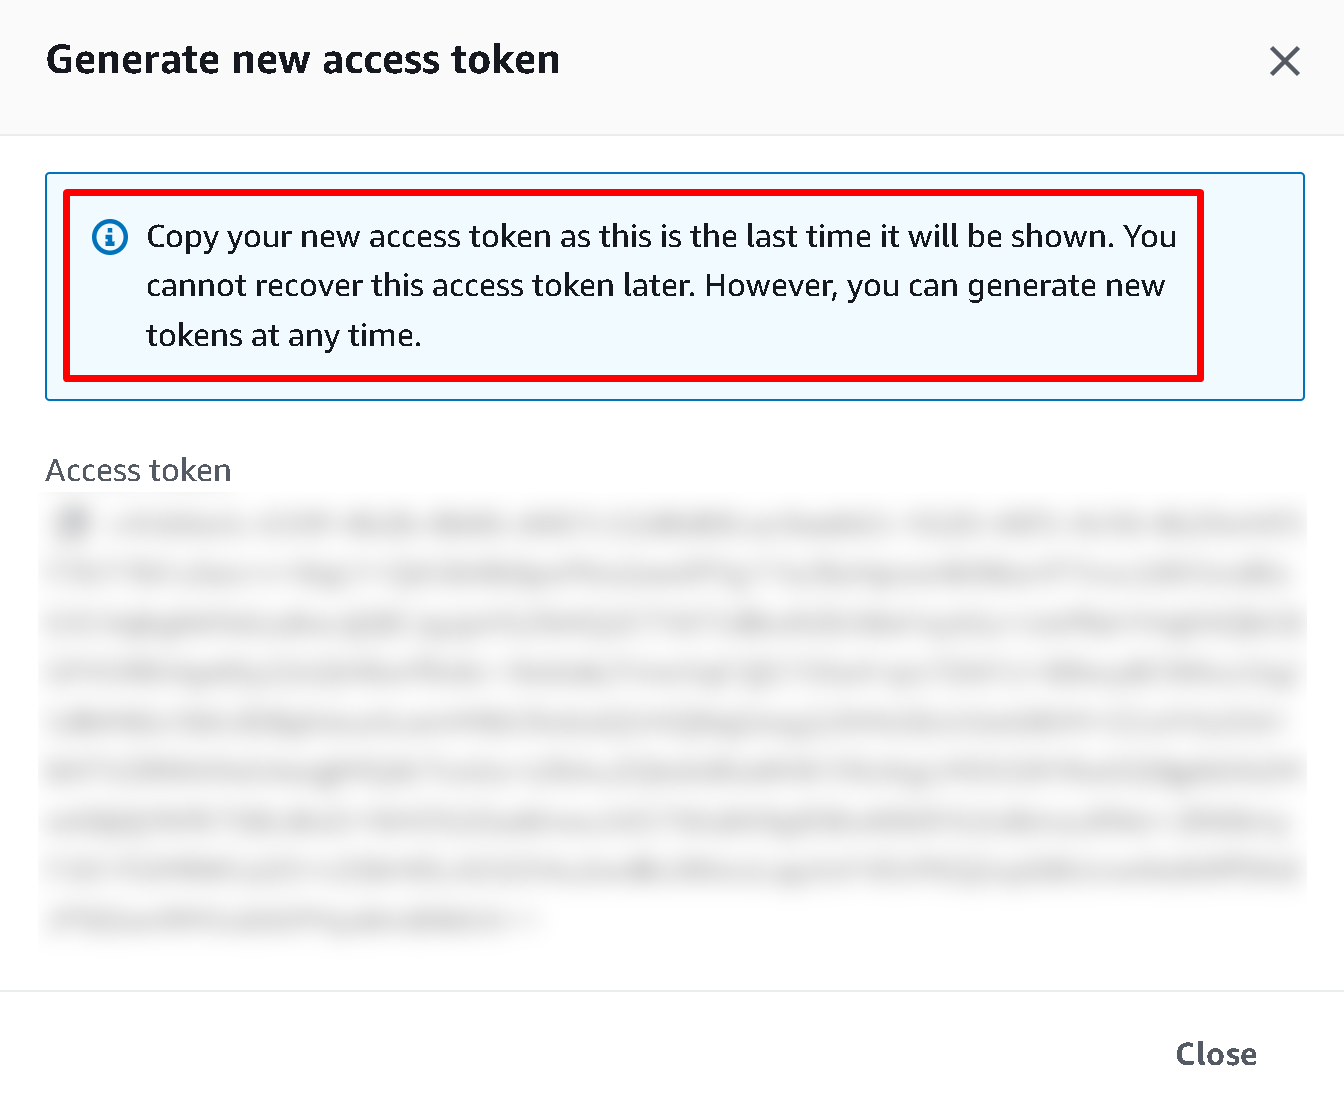The height and width of the screenshot is (1111, 1344).
Task: Click the blue info icon in the alert
Action: pos(110,237)
